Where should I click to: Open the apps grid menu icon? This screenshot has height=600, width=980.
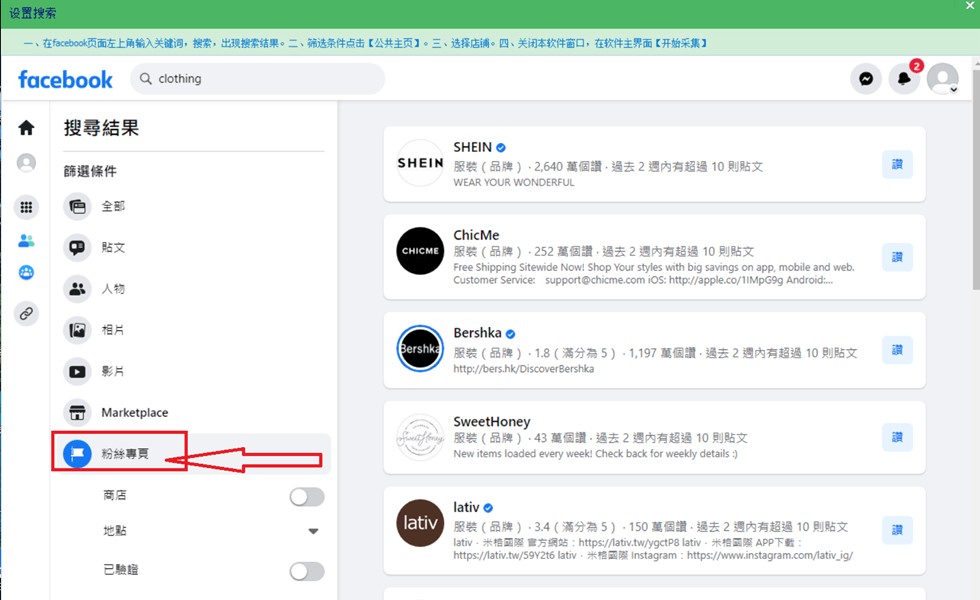click(x=26, y=207)
